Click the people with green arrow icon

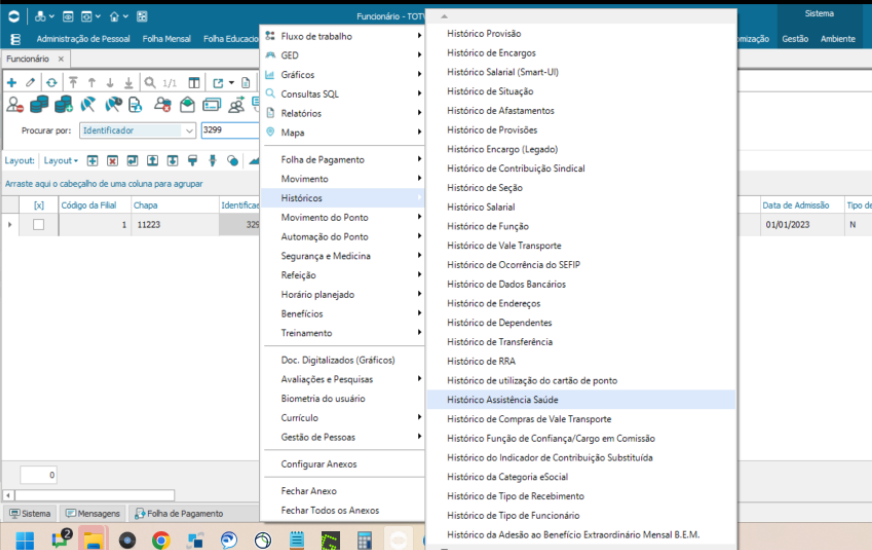(236, 104)
